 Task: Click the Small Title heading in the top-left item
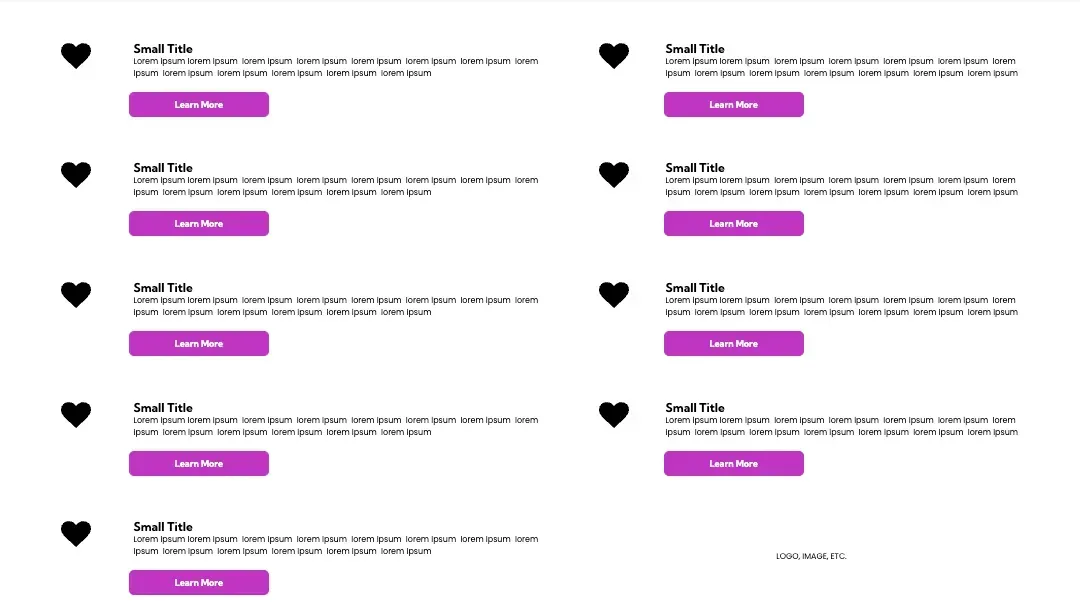163,49
